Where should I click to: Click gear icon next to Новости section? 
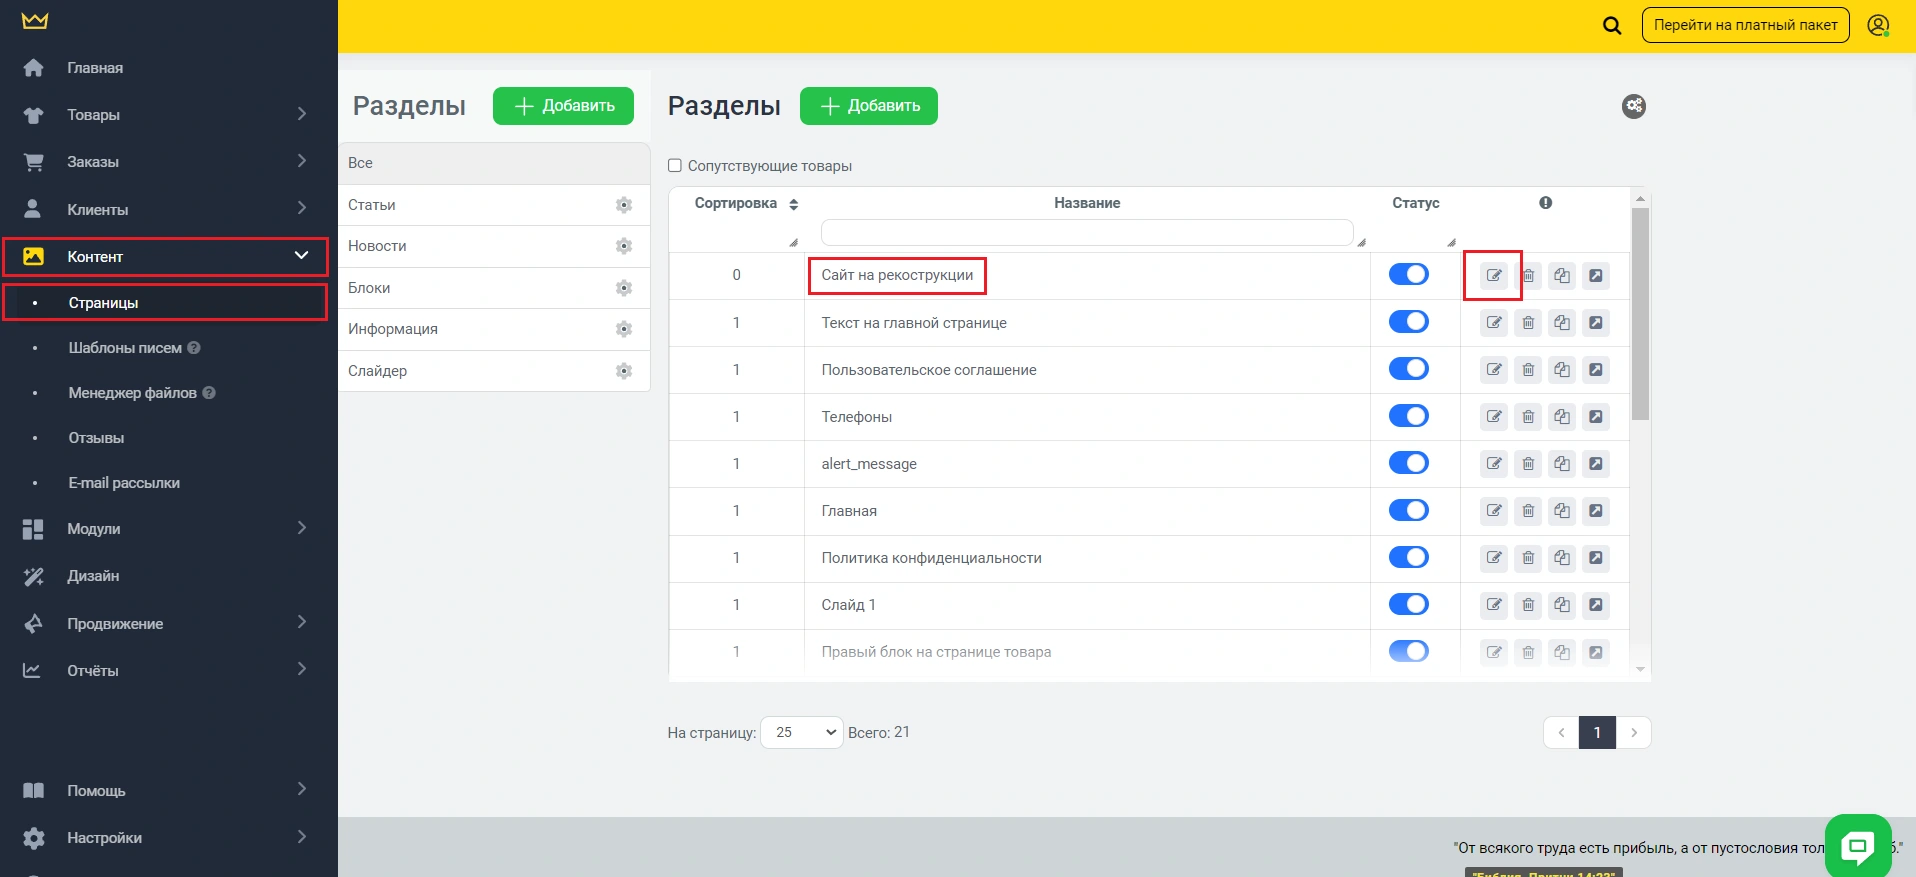click(624, 246)
